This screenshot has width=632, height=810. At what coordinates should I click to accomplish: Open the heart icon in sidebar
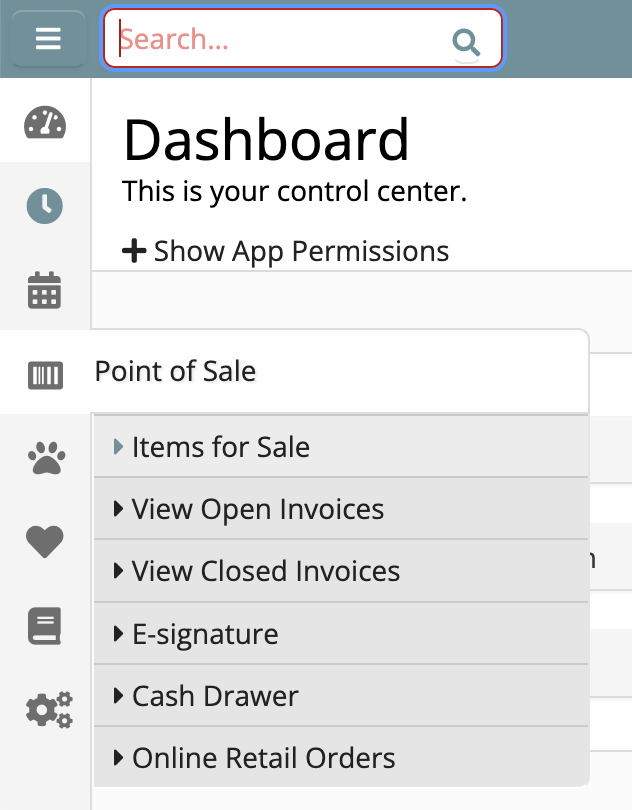44,542
